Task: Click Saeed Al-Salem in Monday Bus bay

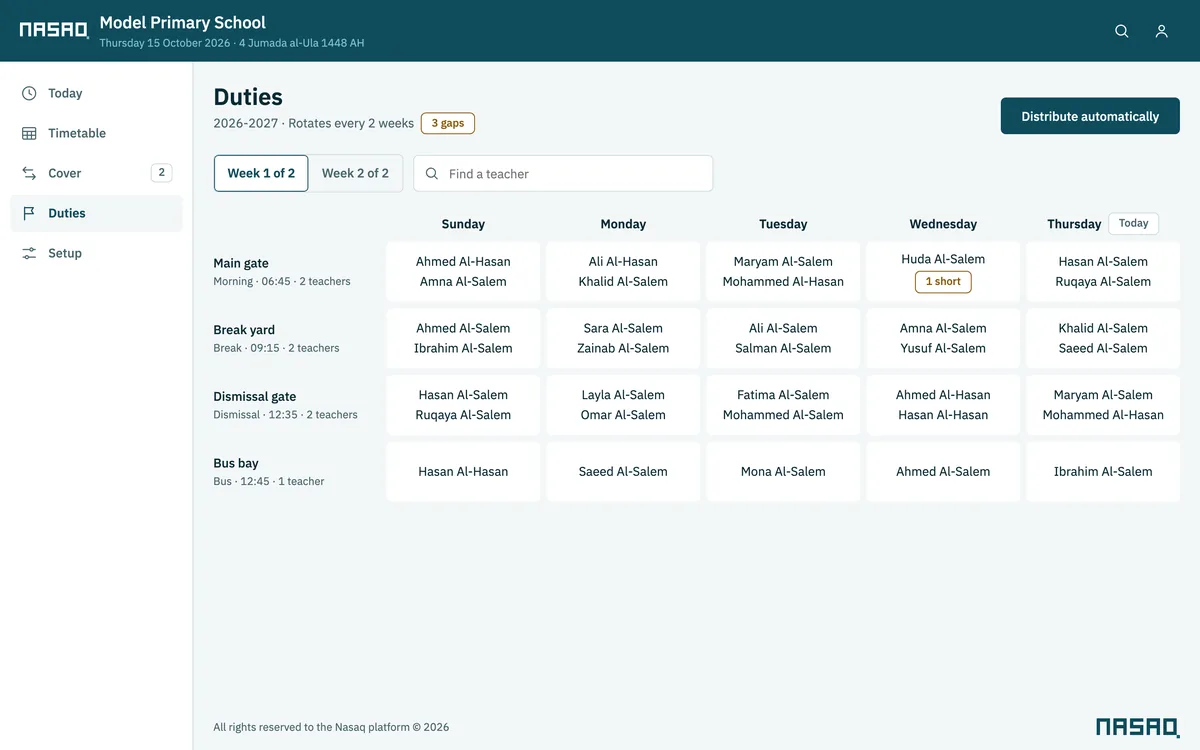Action: pos(623,472)
